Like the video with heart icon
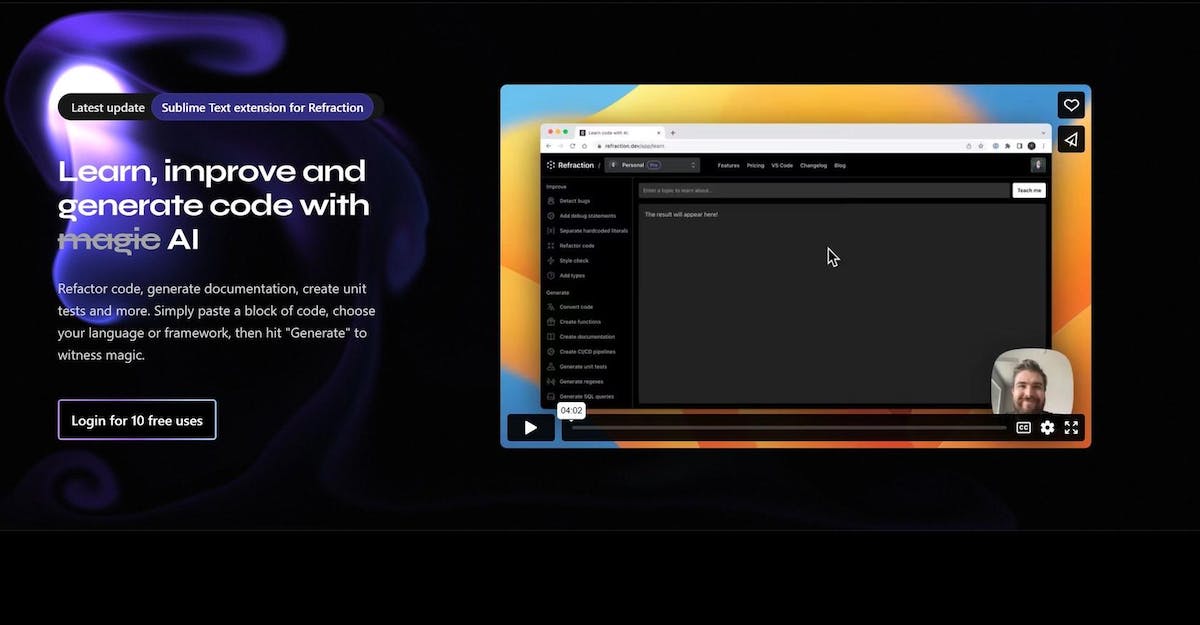1200x625 pixels. pyautogui.click(x=1071, y=105)
